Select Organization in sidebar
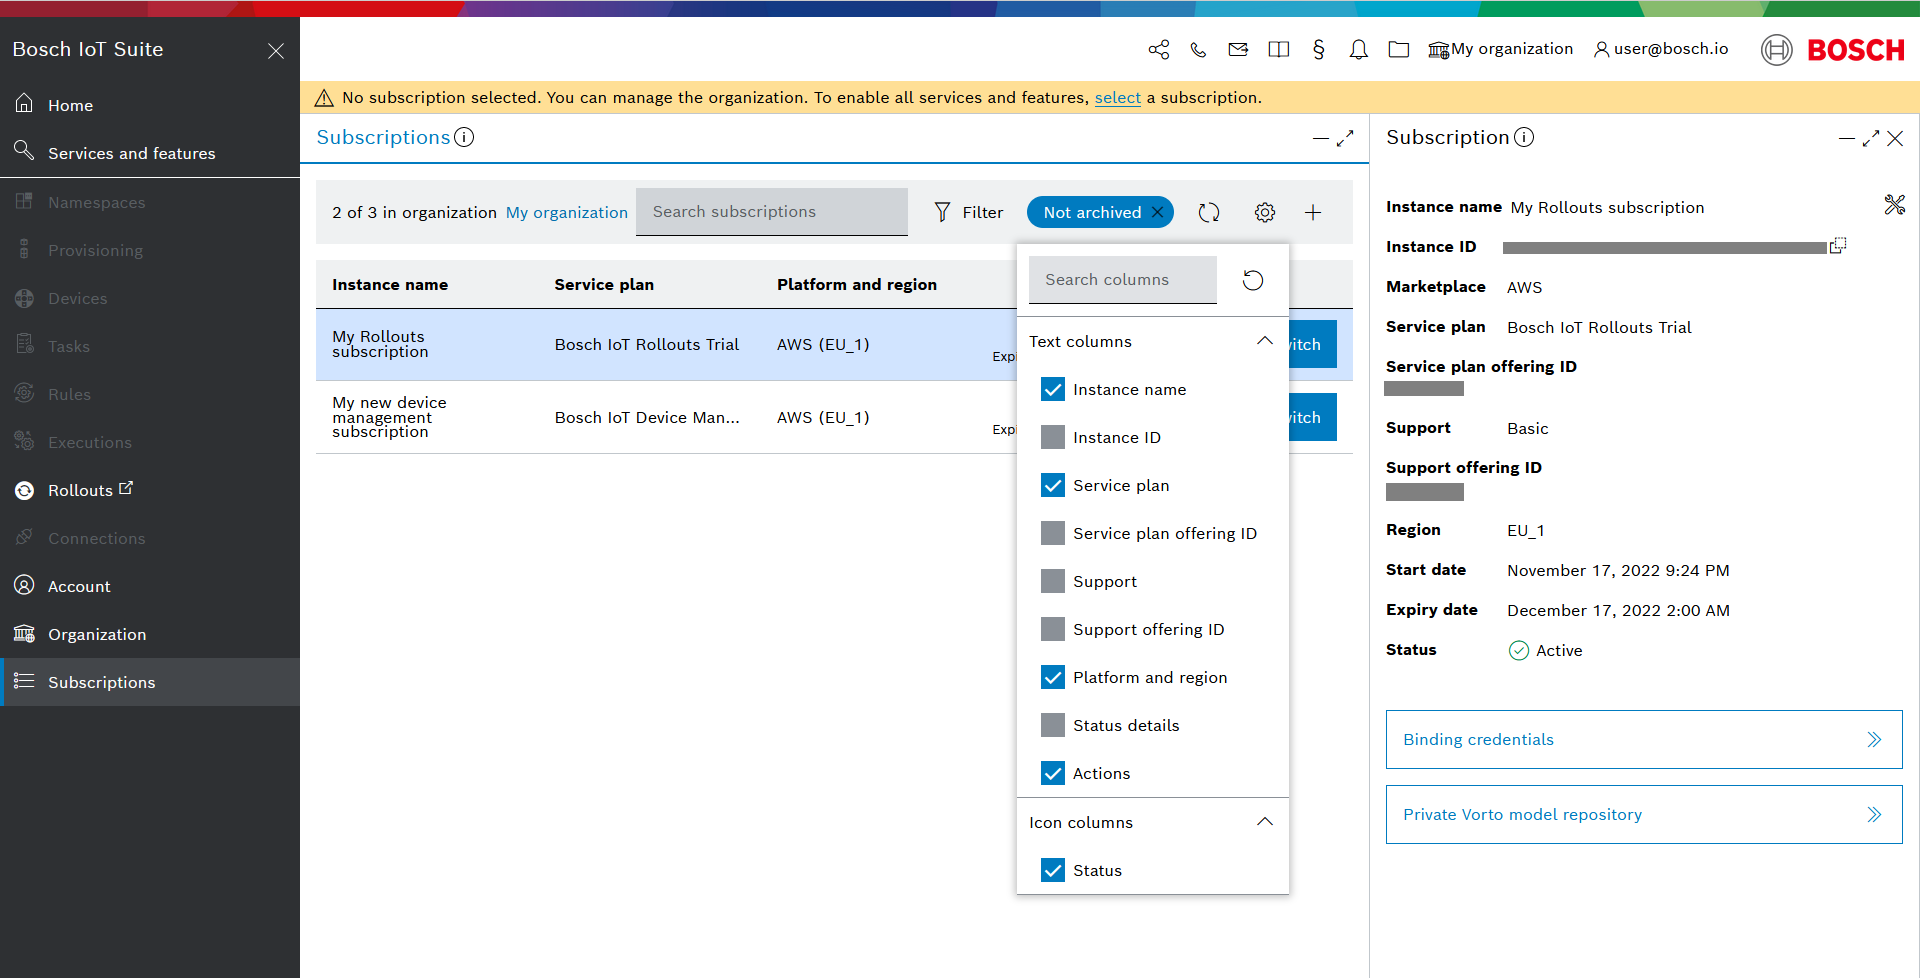Viewport: 1920px width, 978px height. point(150,634)
